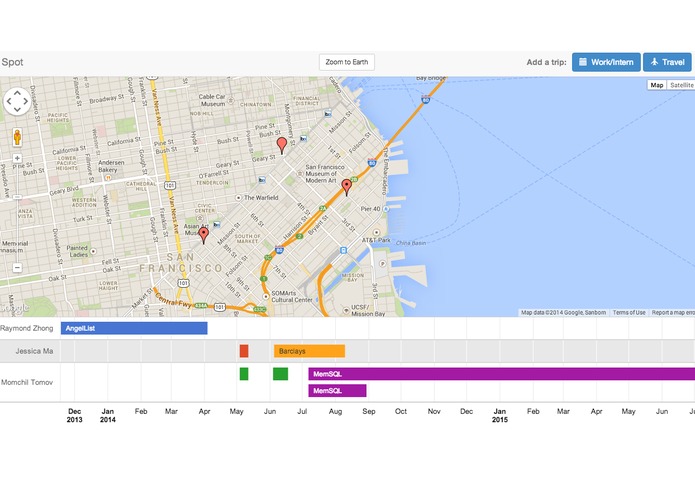Click the Pier 40 marker icon
The height and width of the screenshot is (494, 695).
point(386,209)
